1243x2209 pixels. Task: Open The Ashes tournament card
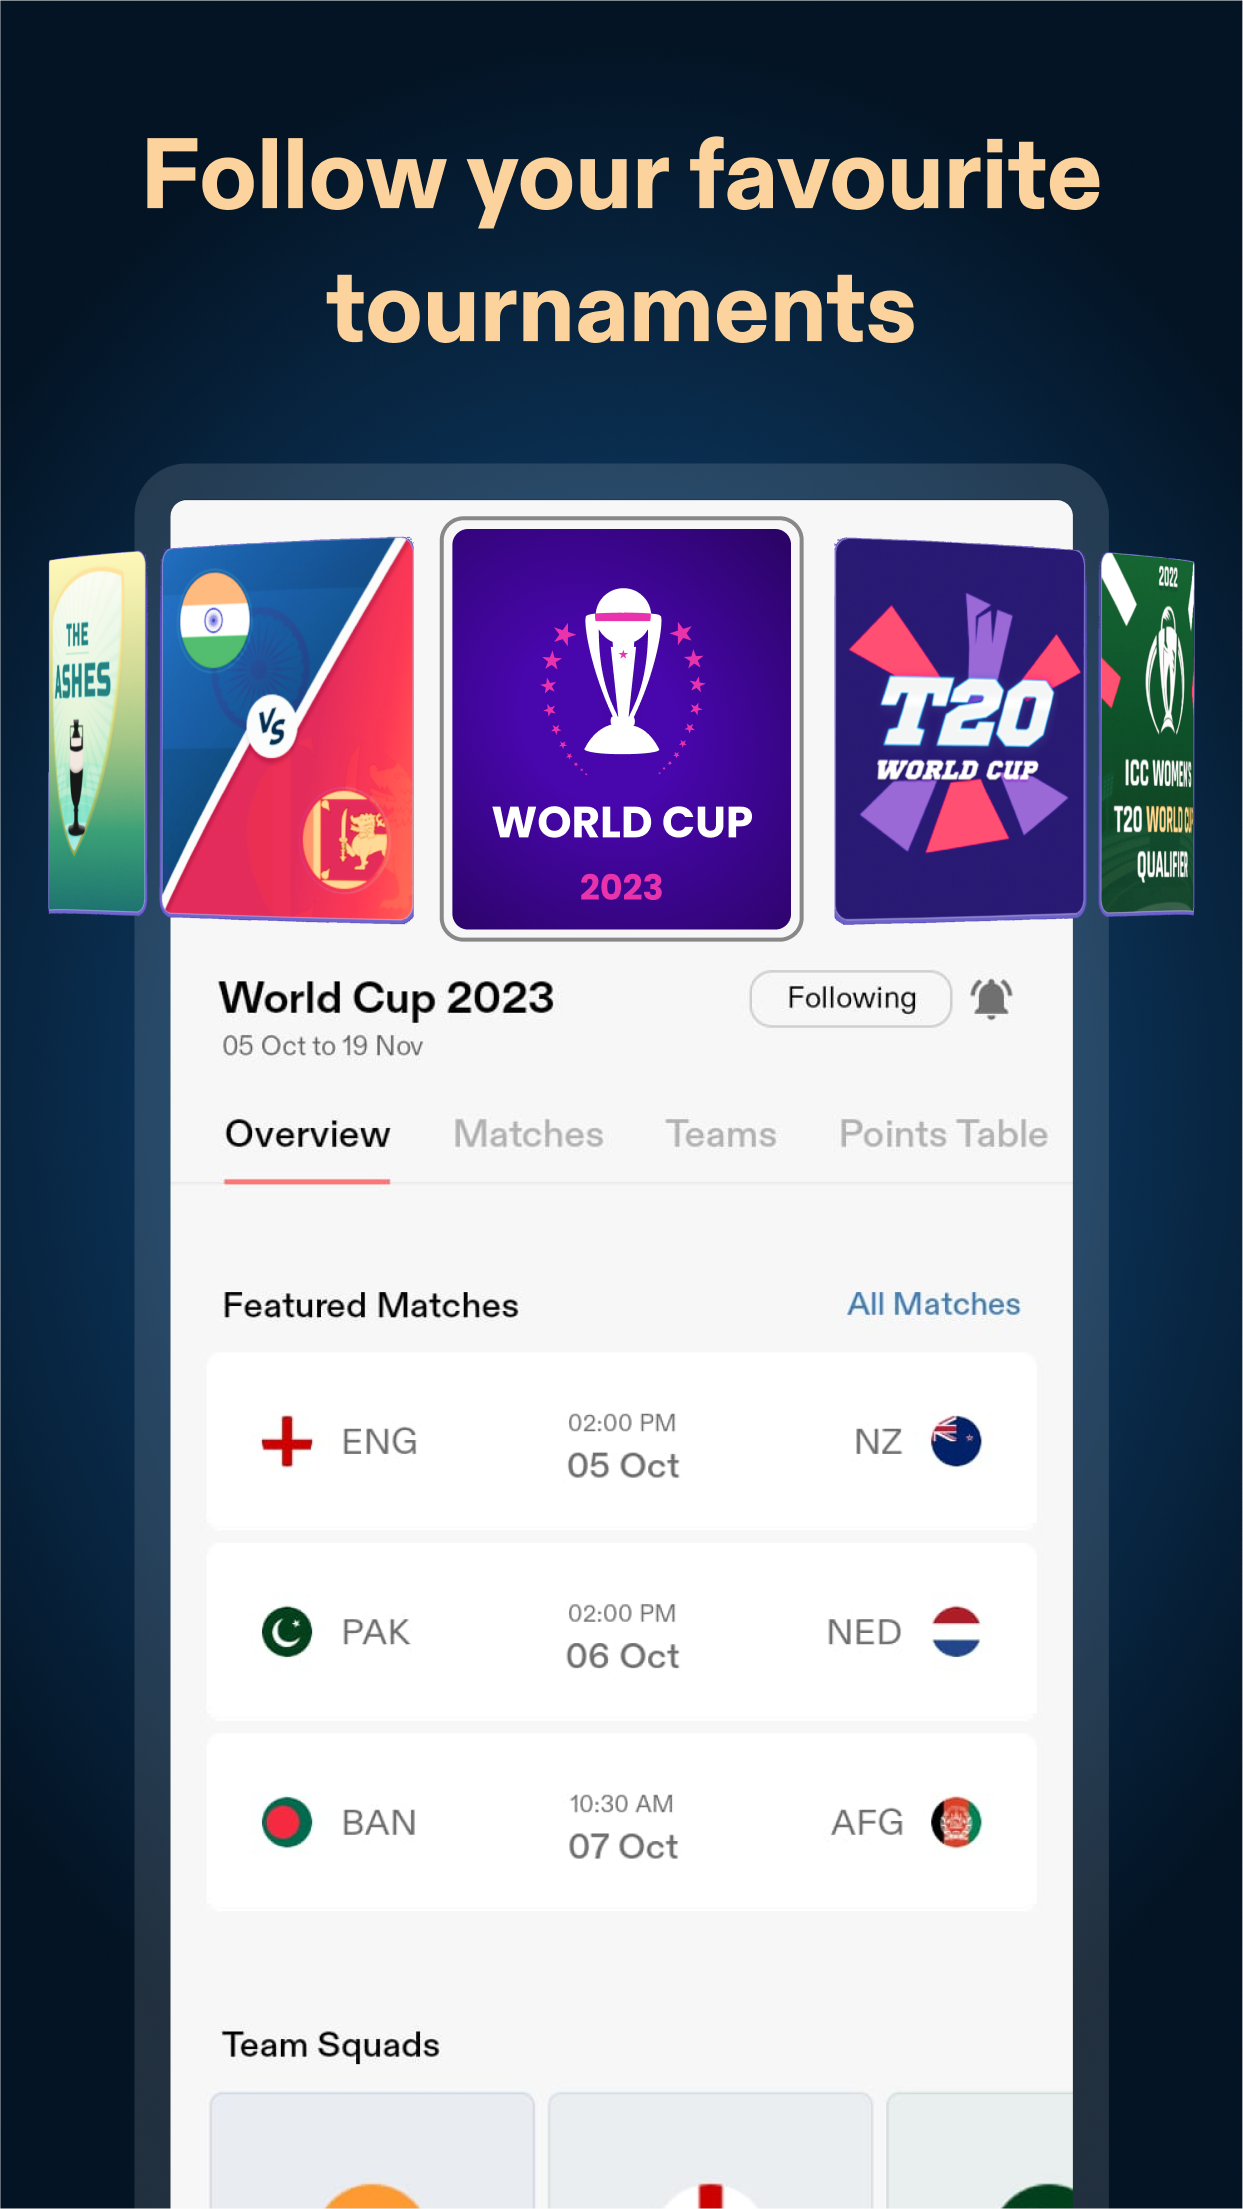(97, 733)
